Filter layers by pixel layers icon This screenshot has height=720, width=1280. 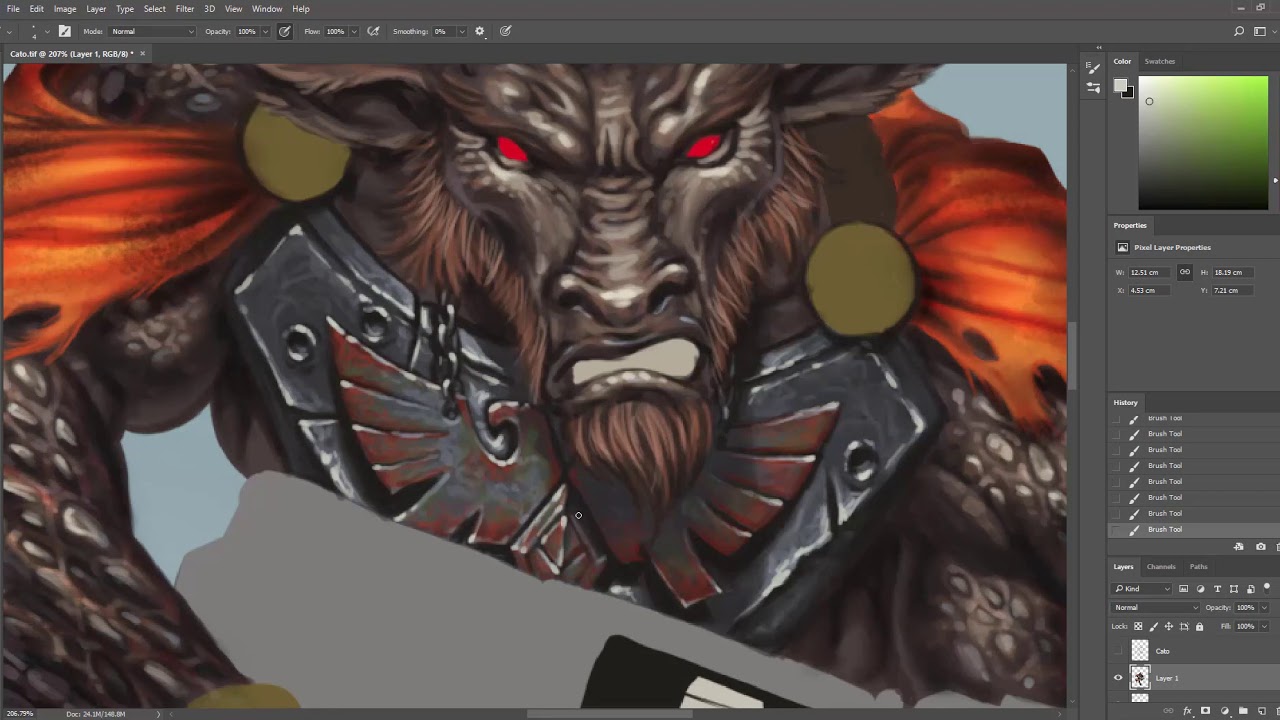pyautogui.click(x=1184, y=589)
